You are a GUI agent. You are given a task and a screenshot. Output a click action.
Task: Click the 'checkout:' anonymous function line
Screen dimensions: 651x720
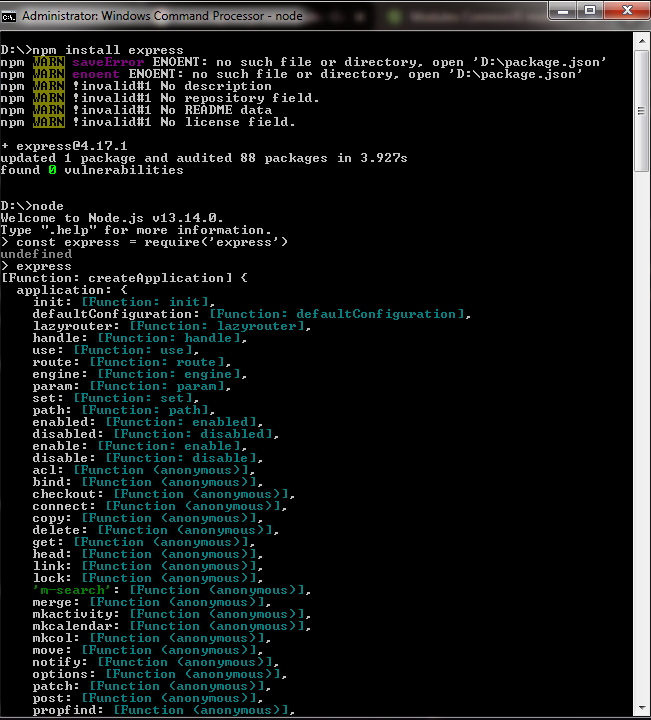164,494
